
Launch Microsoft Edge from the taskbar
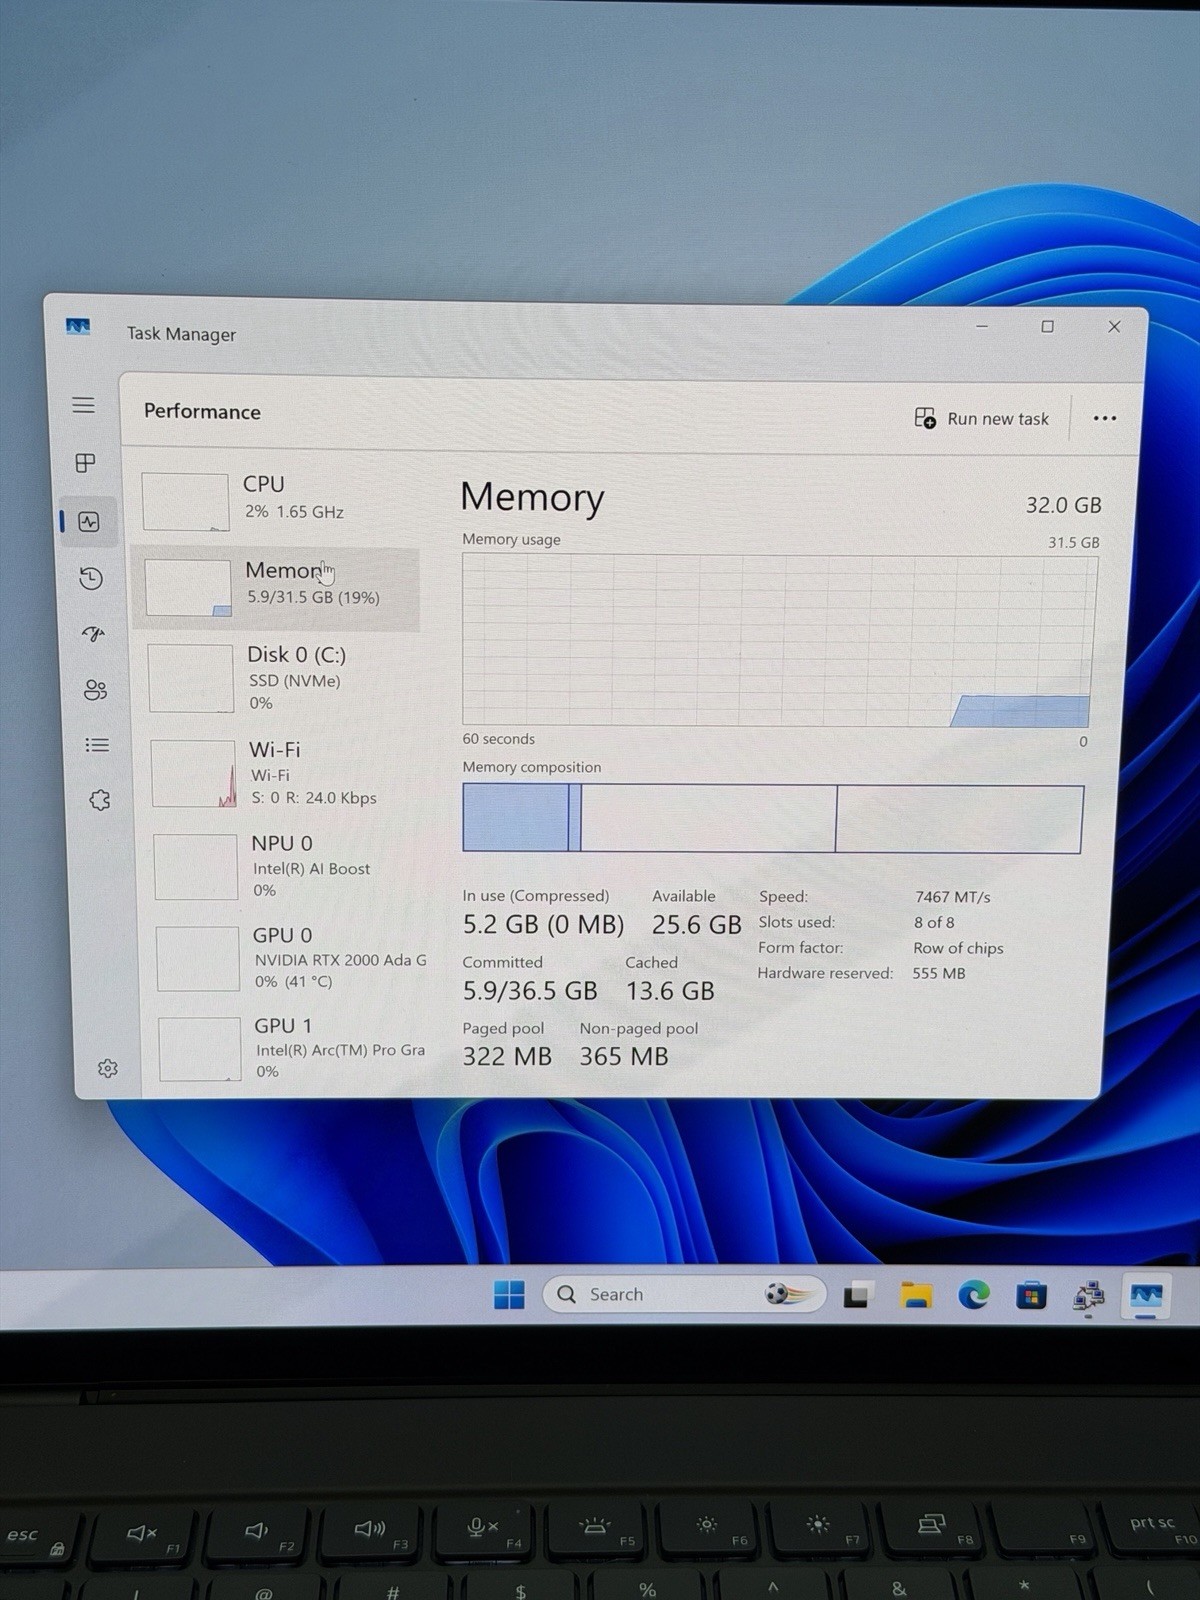click(x=973, y=1296)
